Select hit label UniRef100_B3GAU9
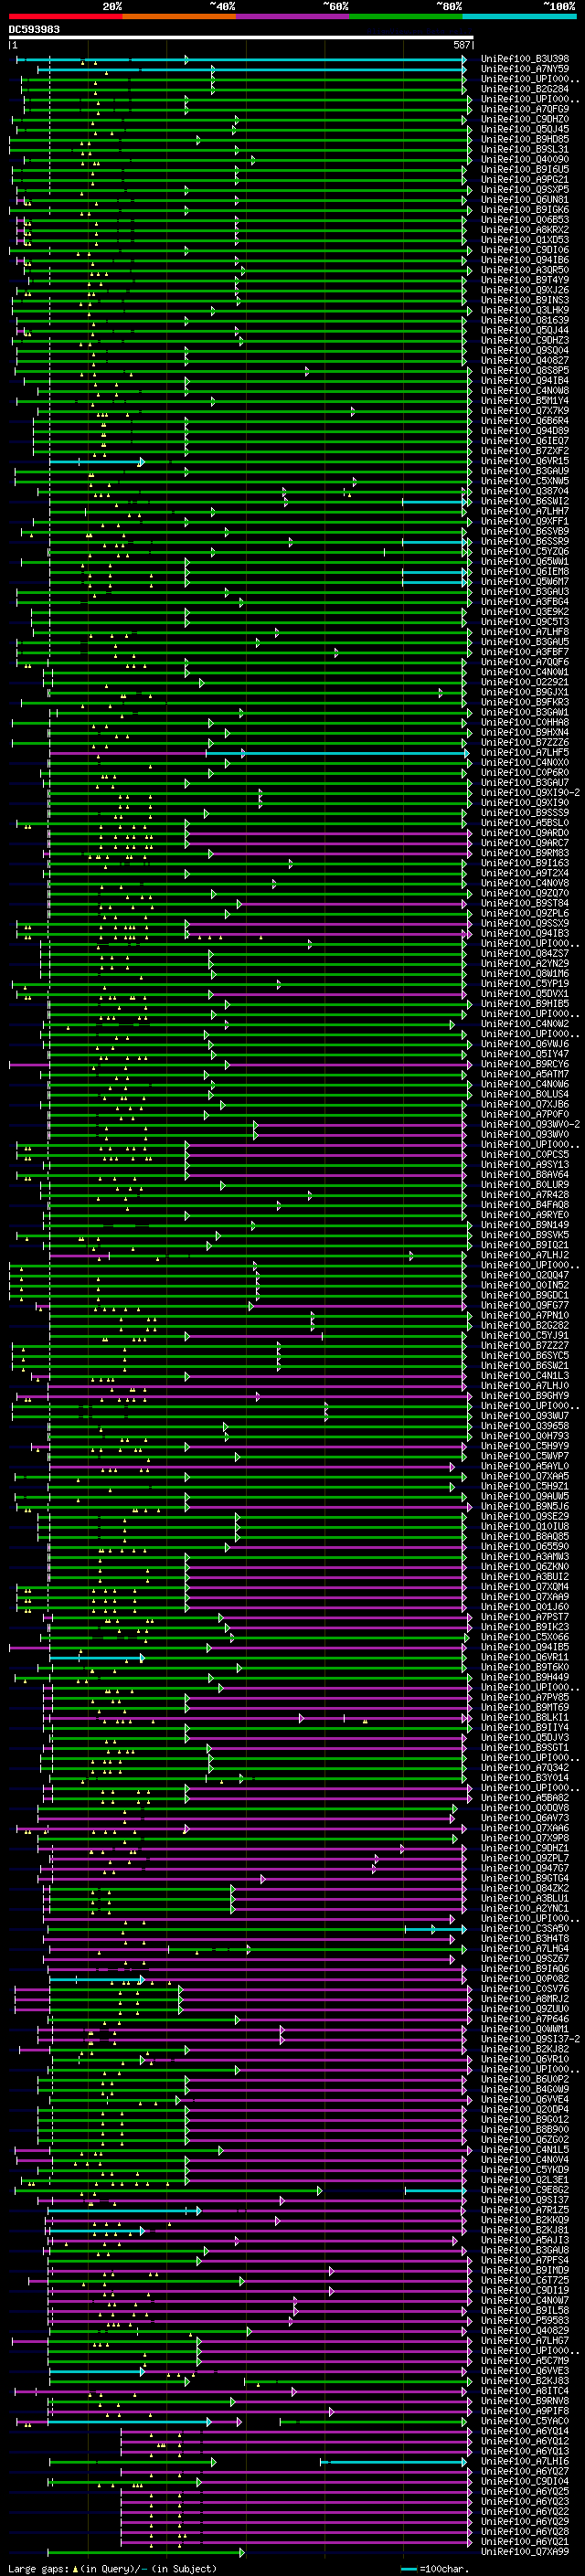 [525, 471]
